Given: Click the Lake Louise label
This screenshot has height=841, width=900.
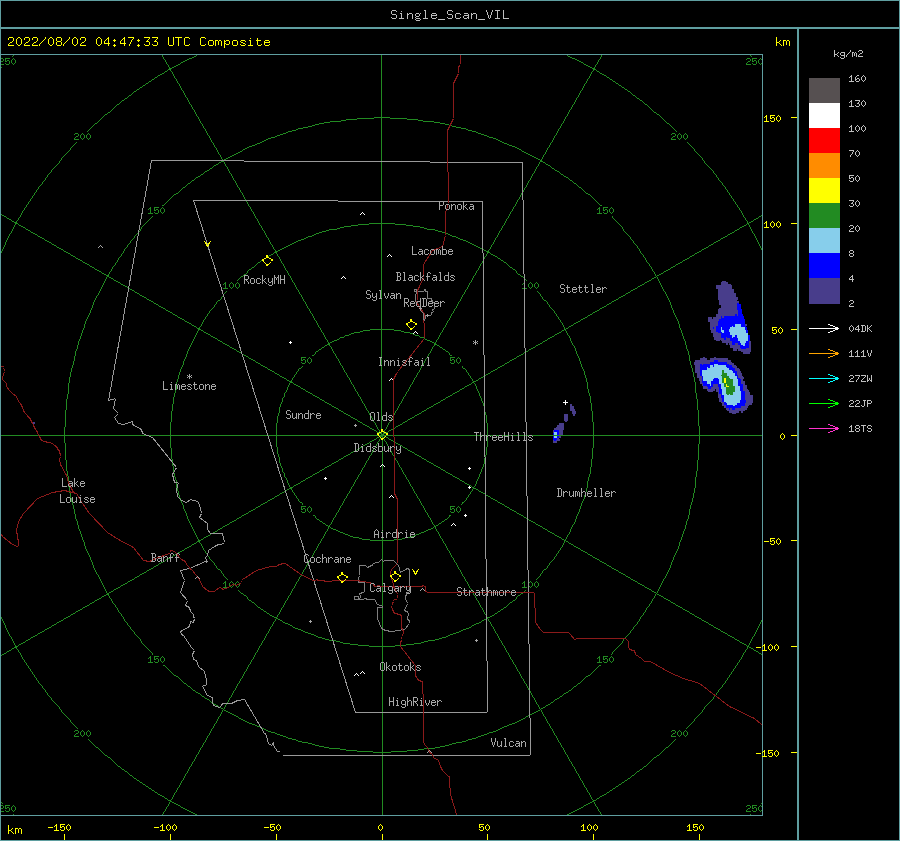Looking at the screenshot, I should pyautogui.click(x=77, y=491).
